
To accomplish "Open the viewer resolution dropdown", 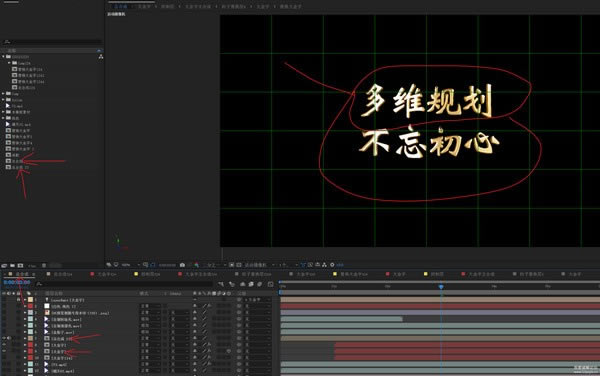I will (215, 265).
